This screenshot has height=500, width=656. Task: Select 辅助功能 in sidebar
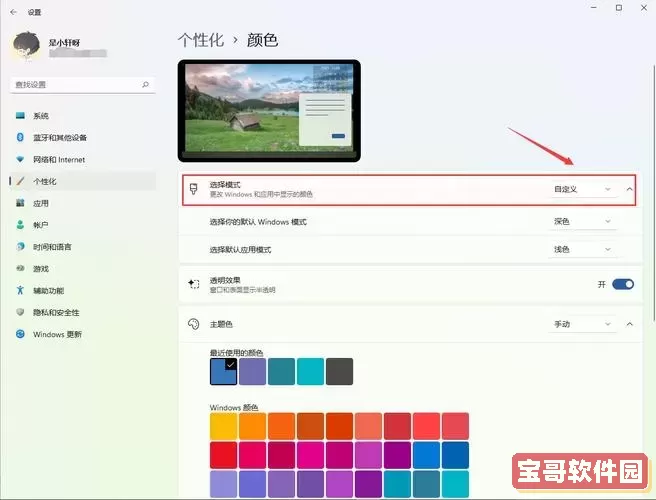coord(83,290)
